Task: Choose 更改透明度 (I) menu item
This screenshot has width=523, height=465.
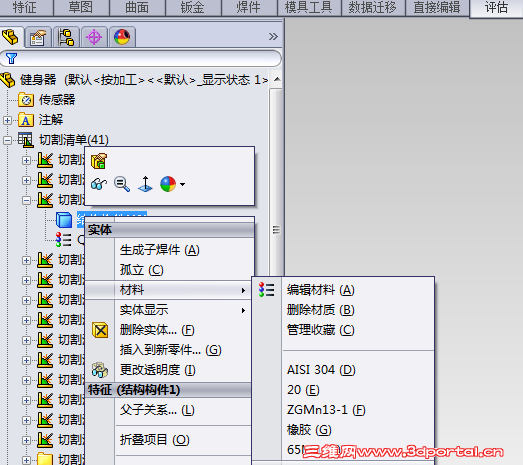Action: 158,370
